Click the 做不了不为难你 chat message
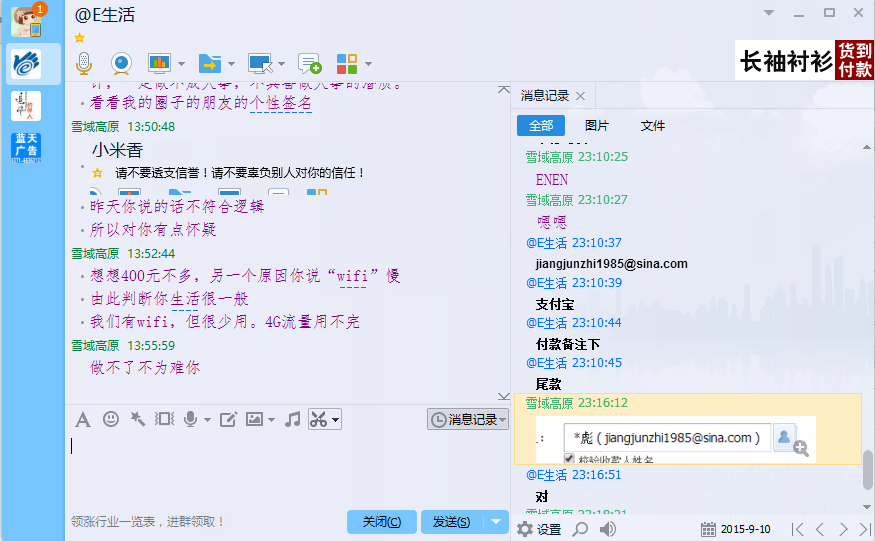The image size is (875, 541). (145, 367)
